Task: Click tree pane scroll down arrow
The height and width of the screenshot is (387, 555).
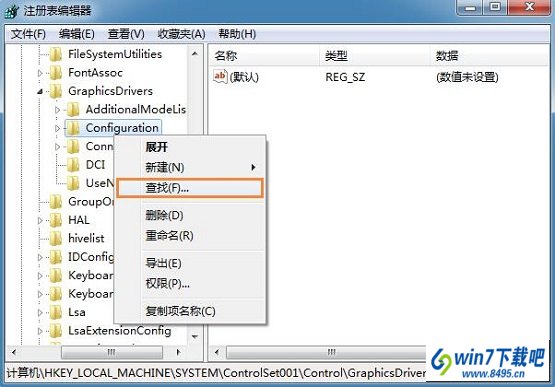Action: 195,336
